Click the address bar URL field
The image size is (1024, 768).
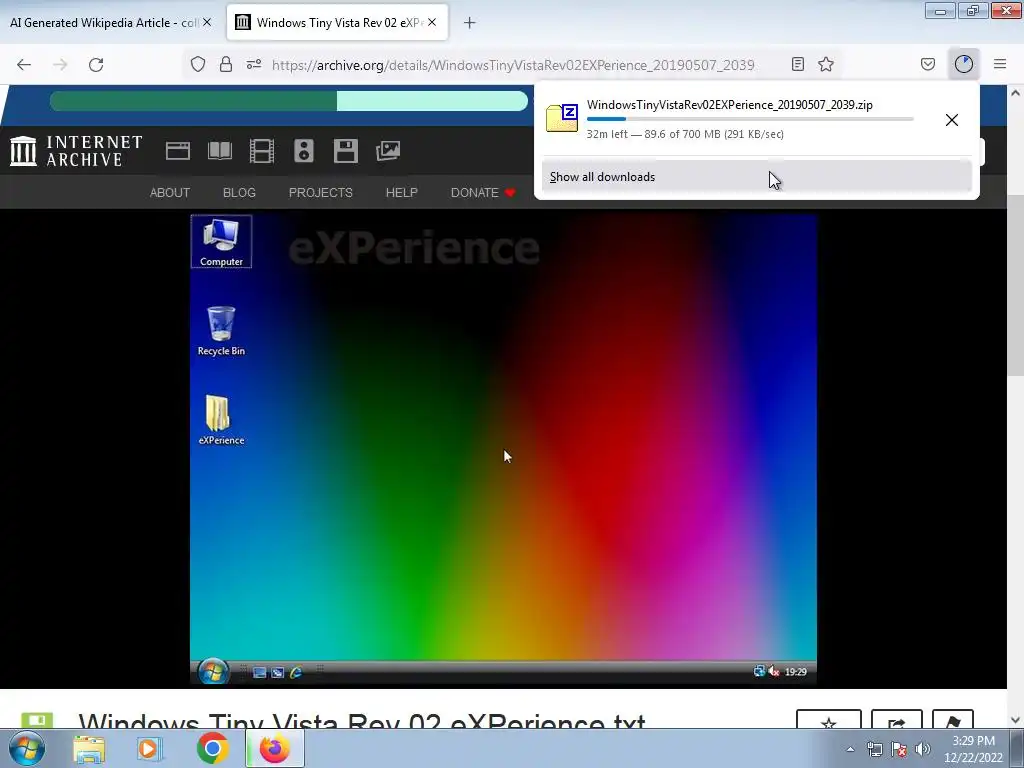[513, 65]
